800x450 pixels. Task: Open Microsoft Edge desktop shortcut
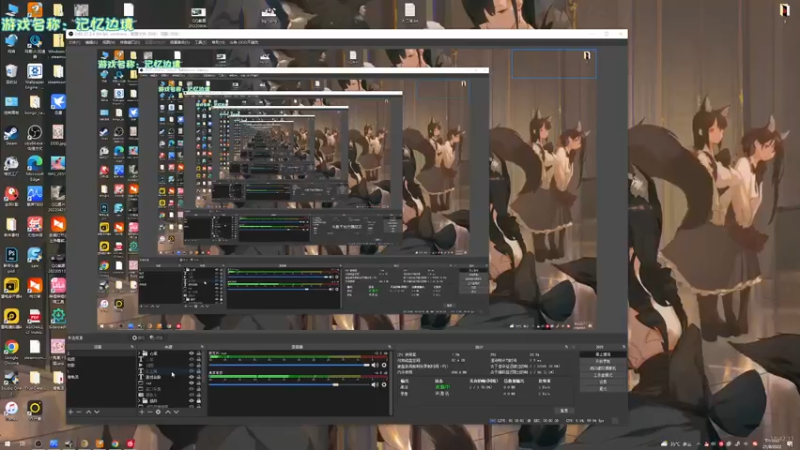click(x=34, y=168)
